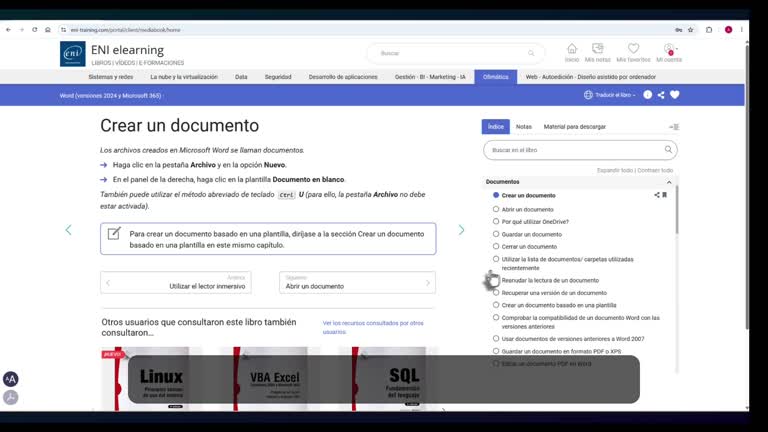
Task: Select Abrir un documento in index
Action: 527,210
